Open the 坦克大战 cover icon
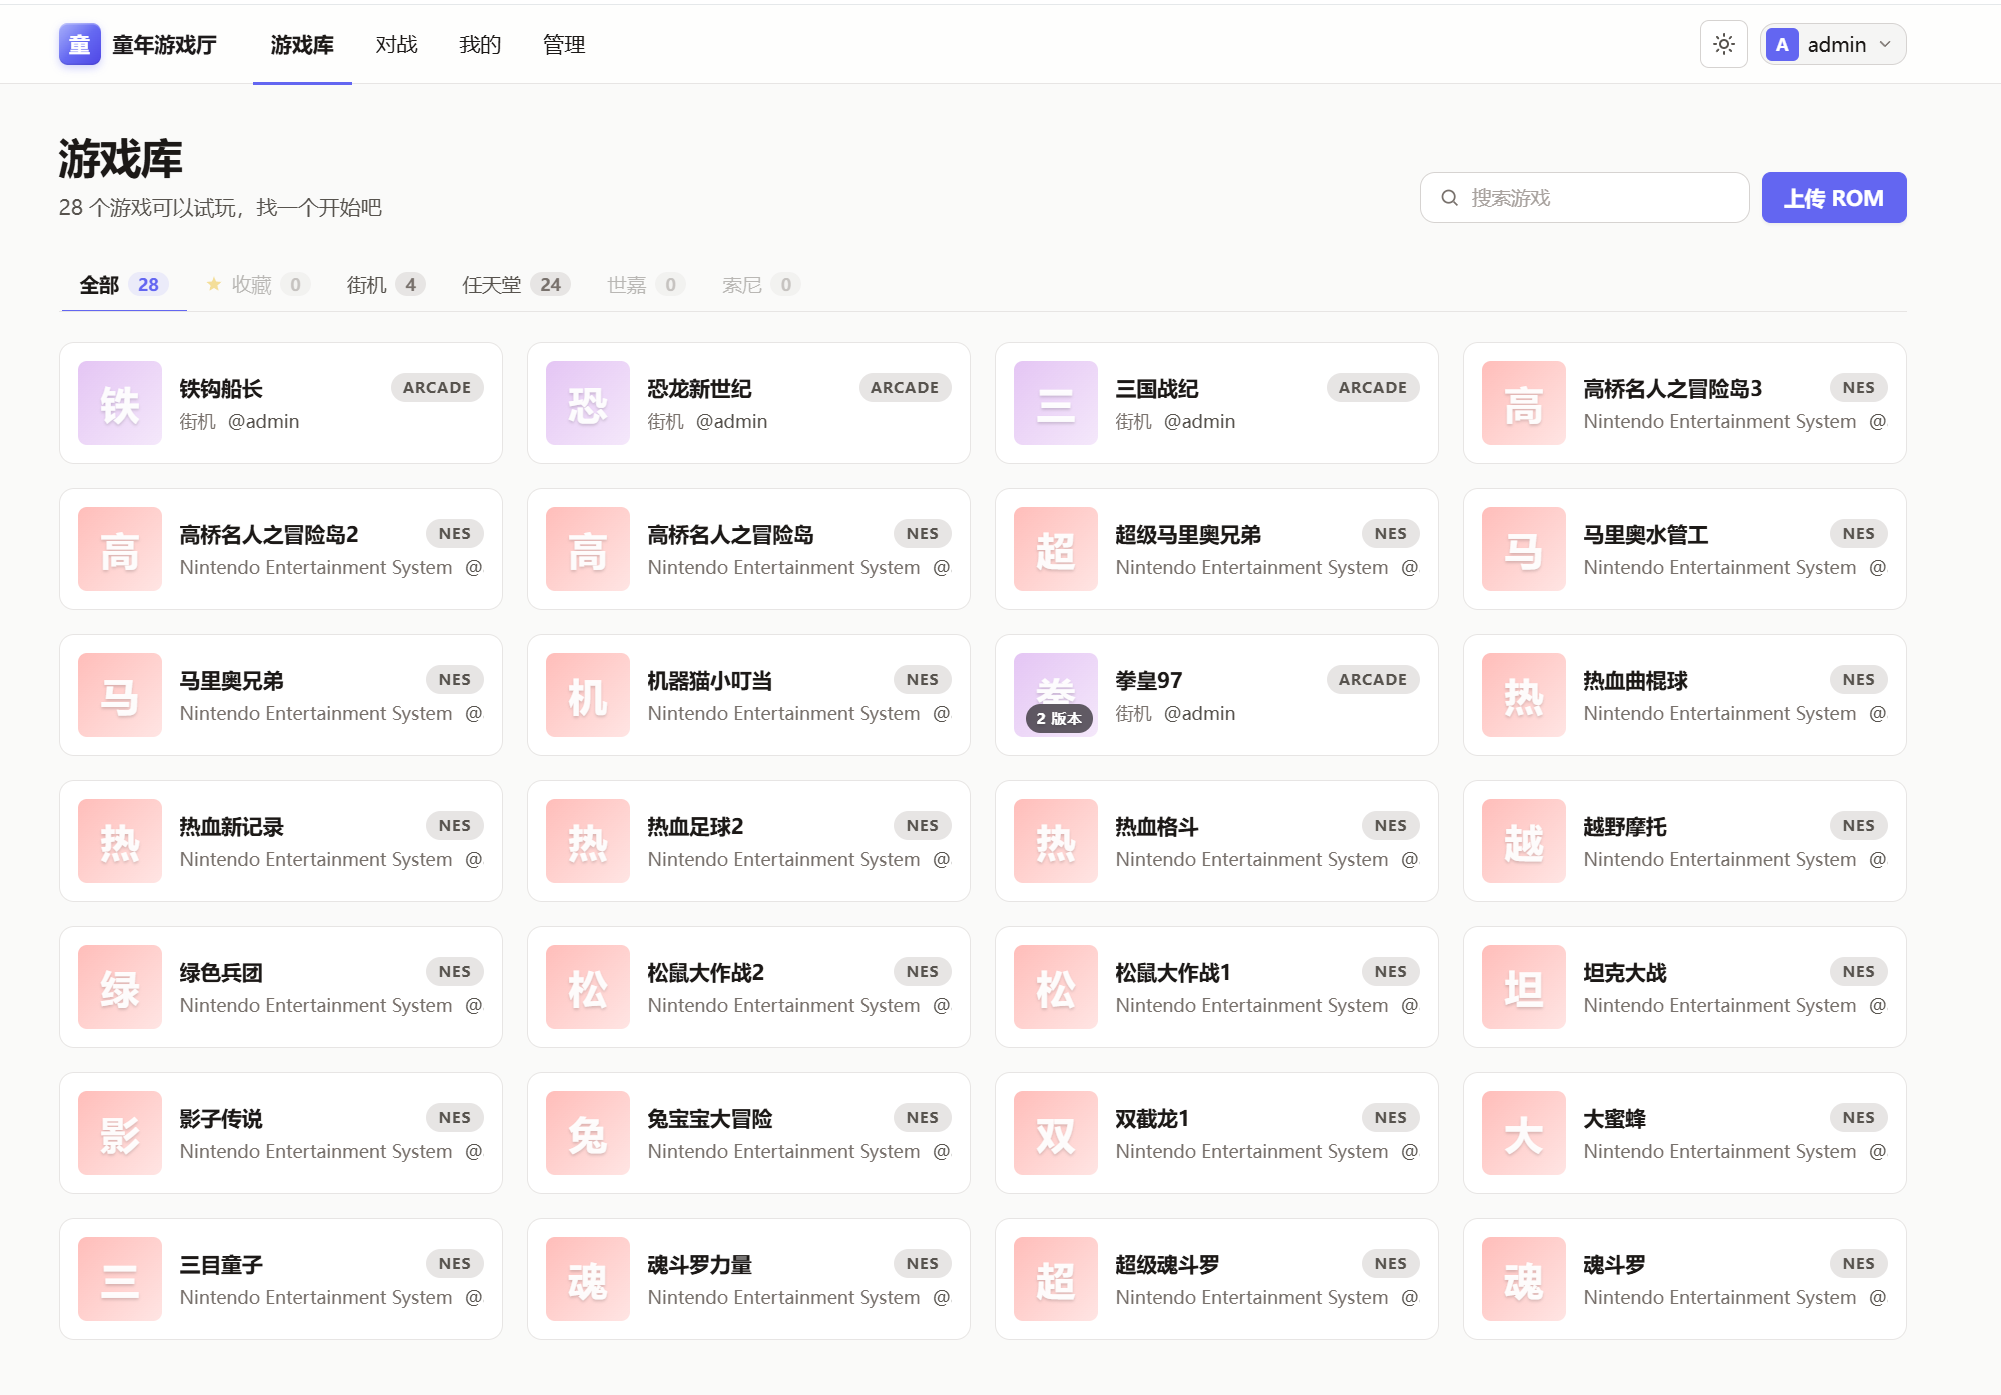Image resolution: width=2001 pixels, height=1395 pixels. click(1522, 987)
